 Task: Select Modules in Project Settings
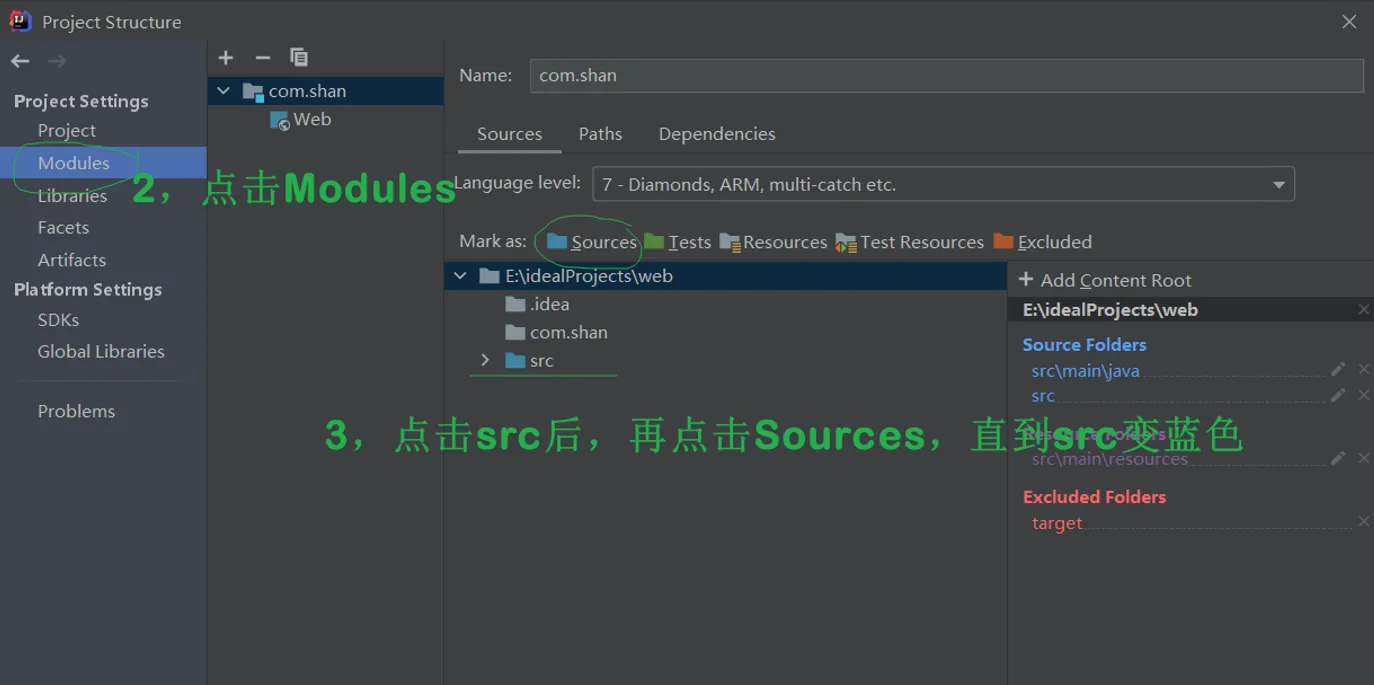[103, 163]
